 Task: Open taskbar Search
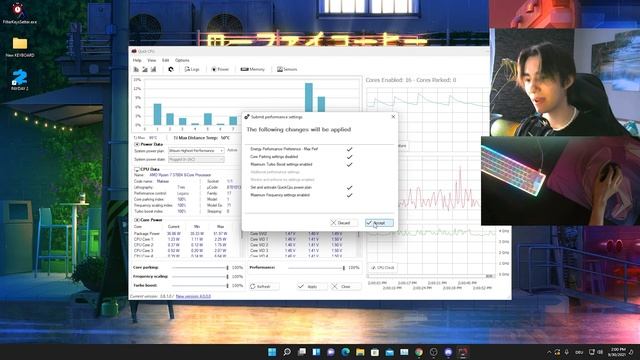(287, 352)
